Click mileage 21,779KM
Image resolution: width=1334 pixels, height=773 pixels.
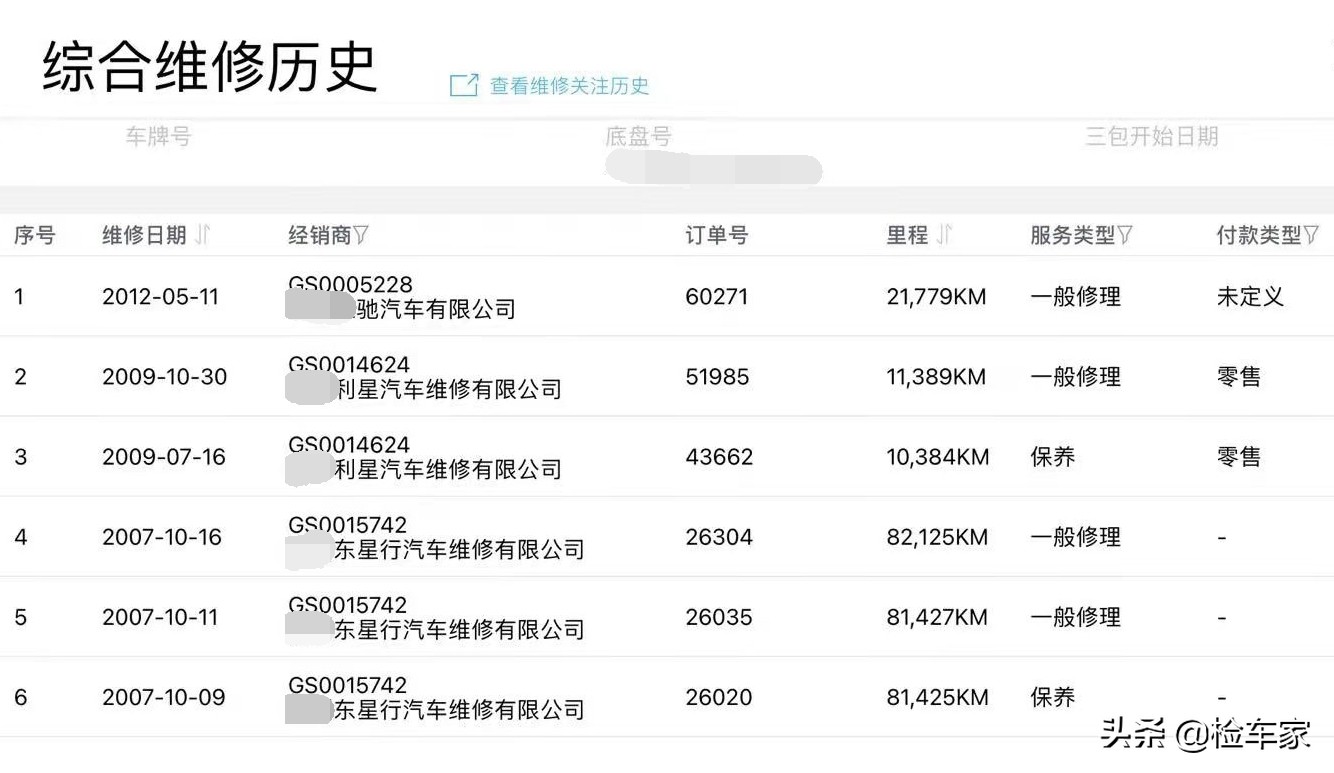[937, 297]
